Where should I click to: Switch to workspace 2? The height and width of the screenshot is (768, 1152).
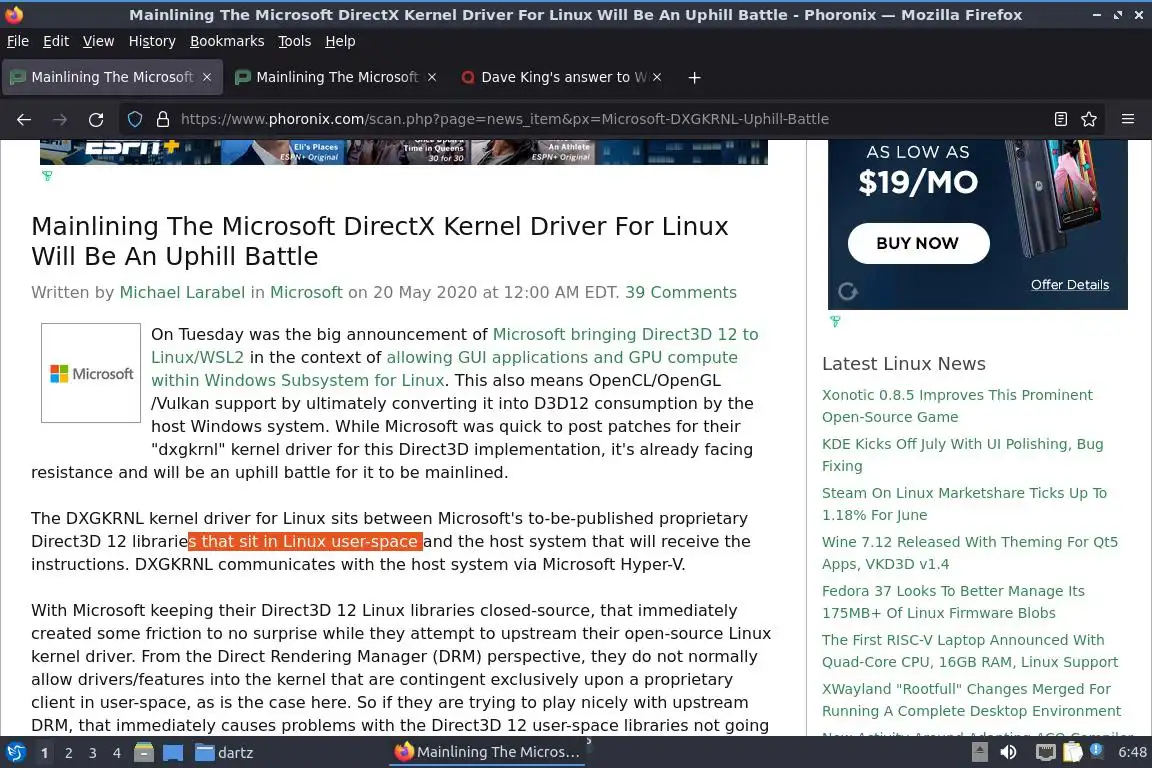click(x=68, y=753)
